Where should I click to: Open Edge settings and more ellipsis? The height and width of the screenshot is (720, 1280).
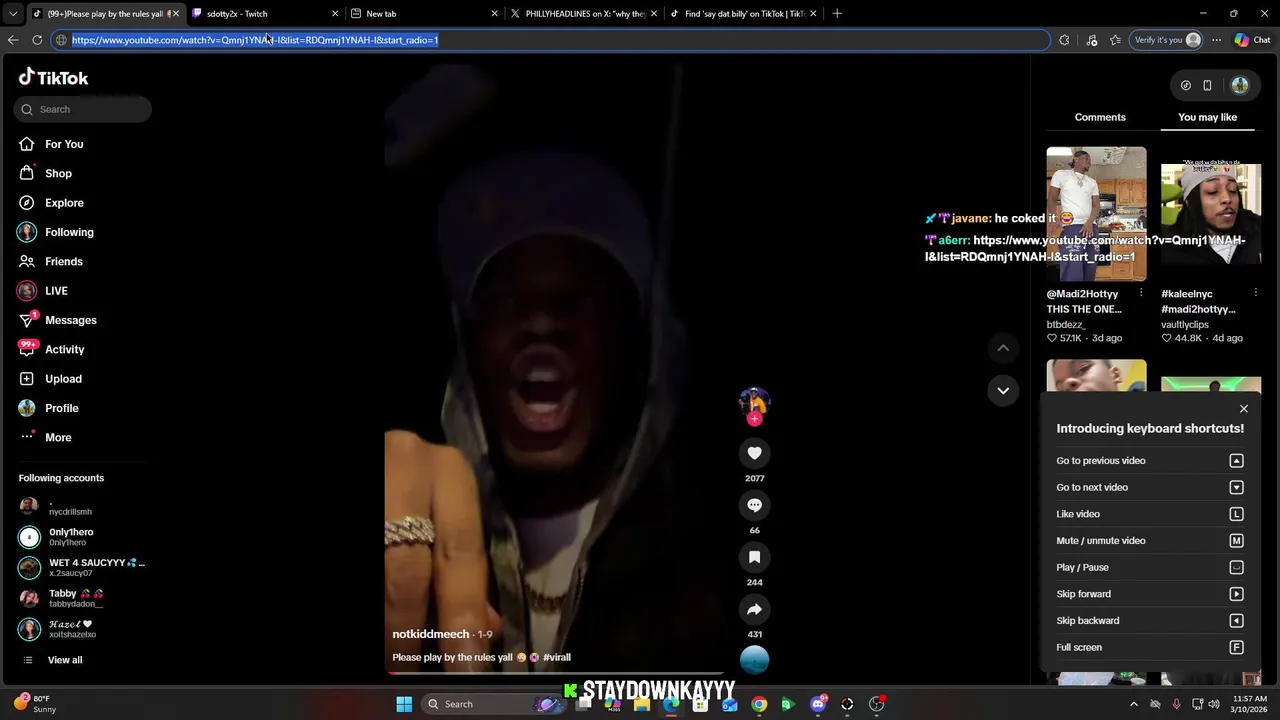[1216, 40]
